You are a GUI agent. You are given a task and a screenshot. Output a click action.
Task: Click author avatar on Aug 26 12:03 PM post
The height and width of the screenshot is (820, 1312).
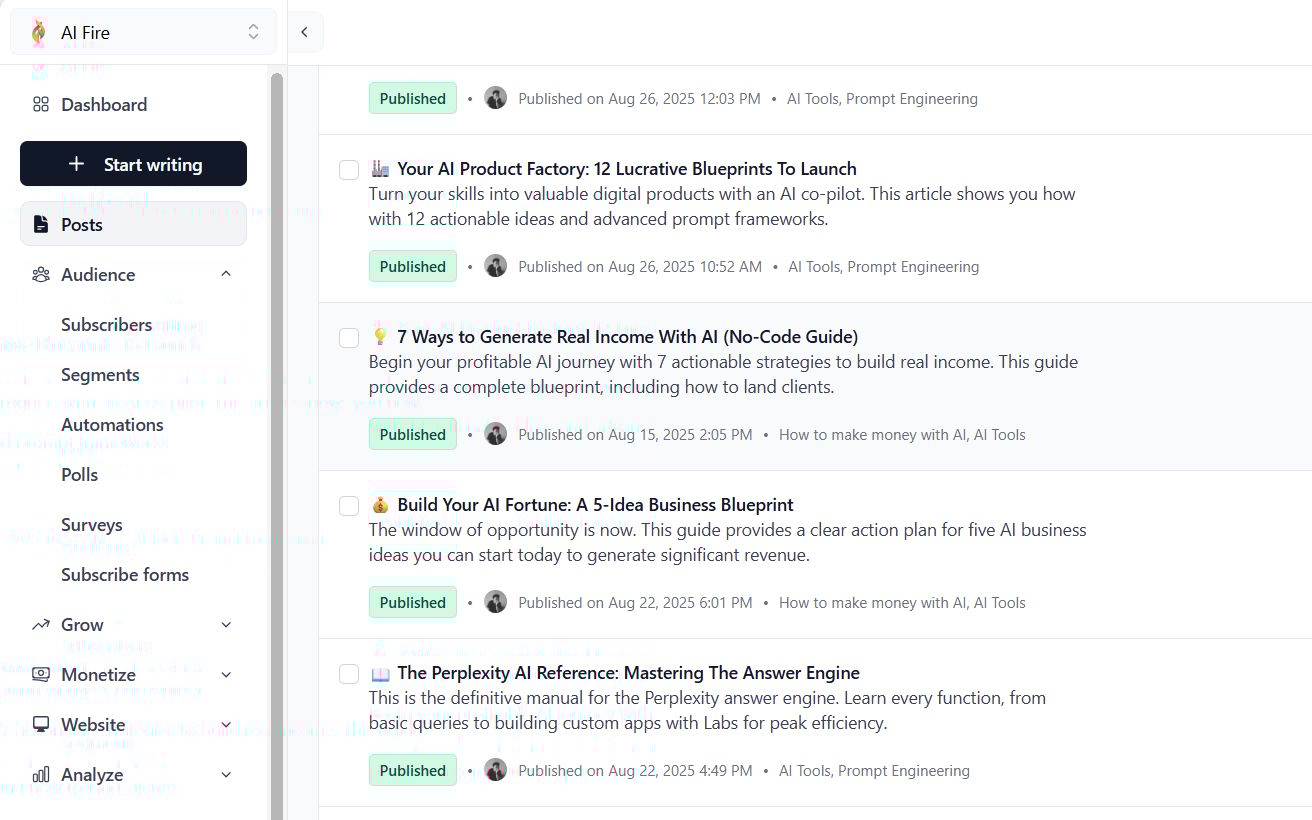tap(496, 98)
